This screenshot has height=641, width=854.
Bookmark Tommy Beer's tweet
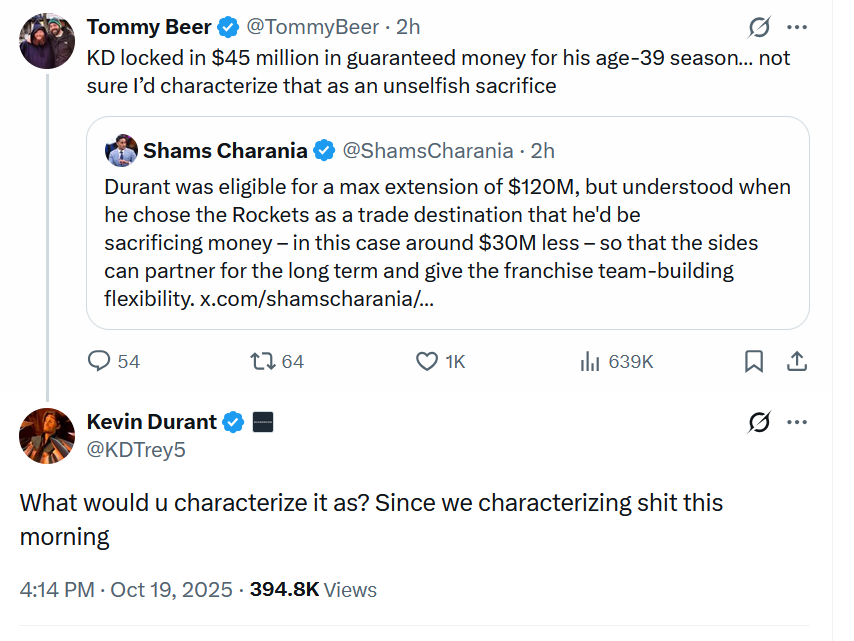click(x=754, y=361)
